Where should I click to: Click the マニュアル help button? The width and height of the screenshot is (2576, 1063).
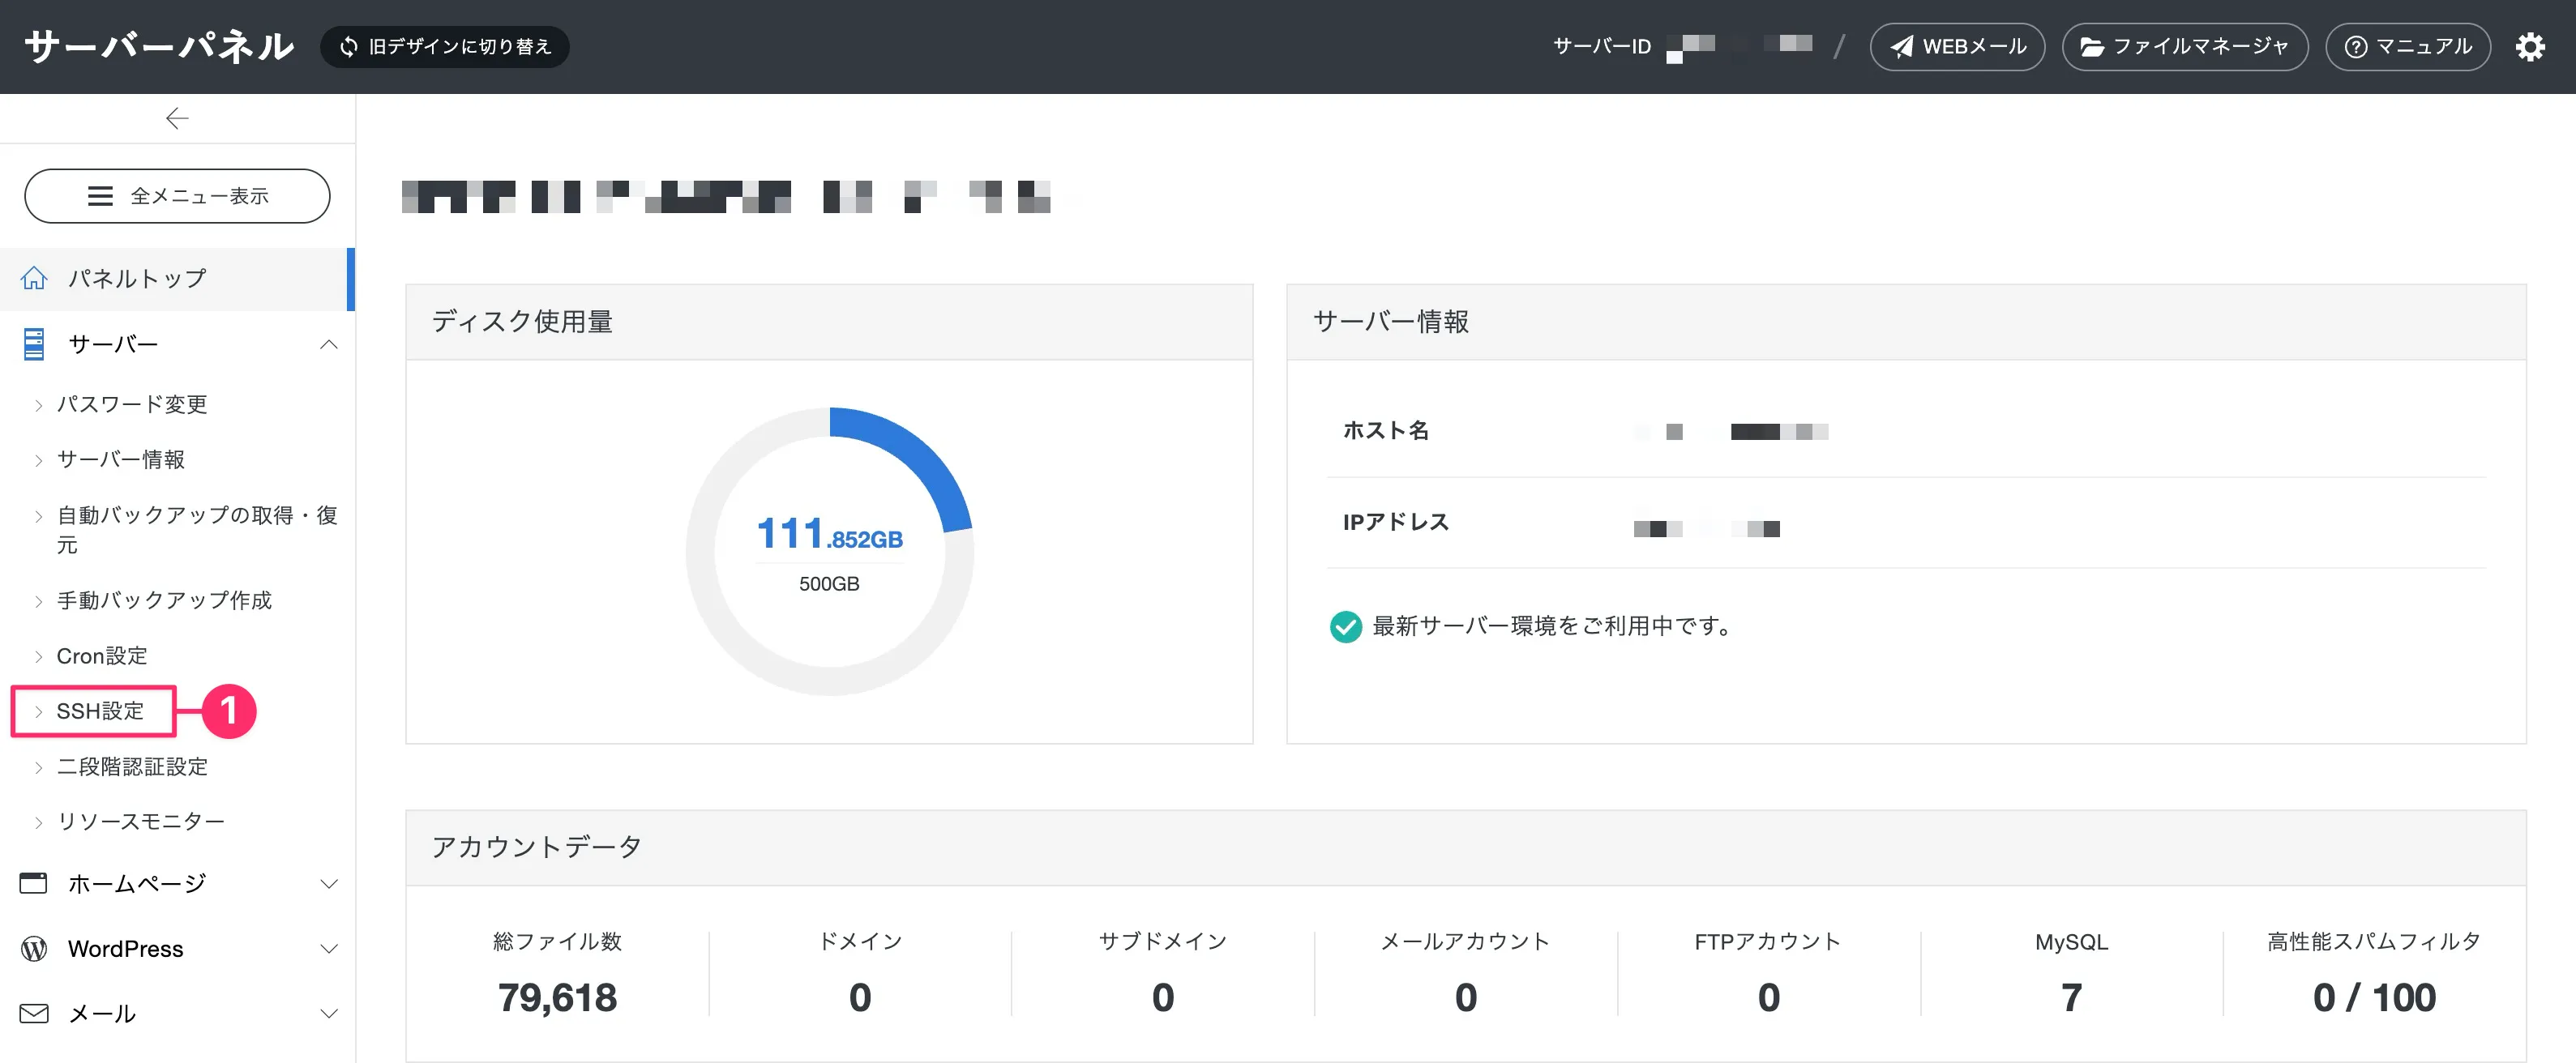pos(2407,47)
